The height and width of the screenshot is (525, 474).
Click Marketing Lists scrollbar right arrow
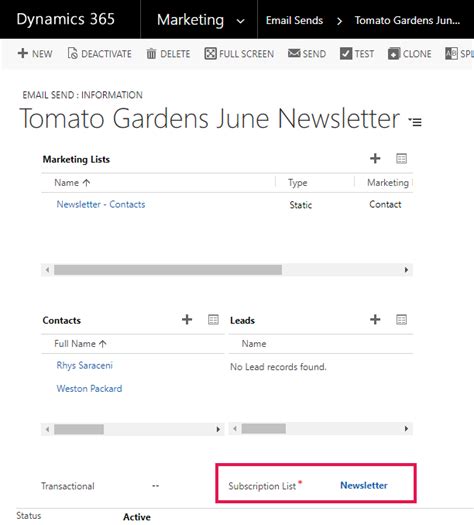tap(406, 270)
